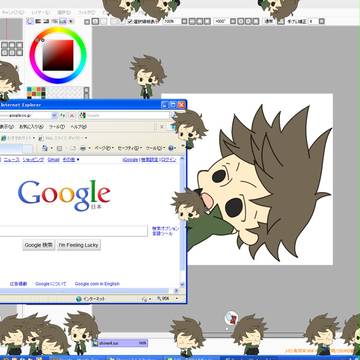Open the 検索オプション link beside Google's search box
This screenshot has height=360, width=360.
click(165, 229)
